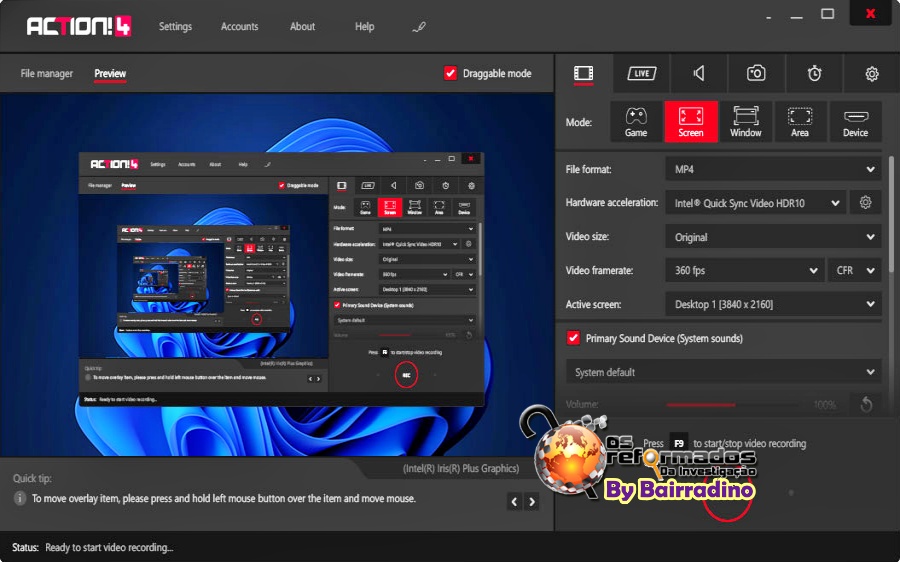900x562 pixels.
Task: Click the Mode label
Action: pos(579,122)
